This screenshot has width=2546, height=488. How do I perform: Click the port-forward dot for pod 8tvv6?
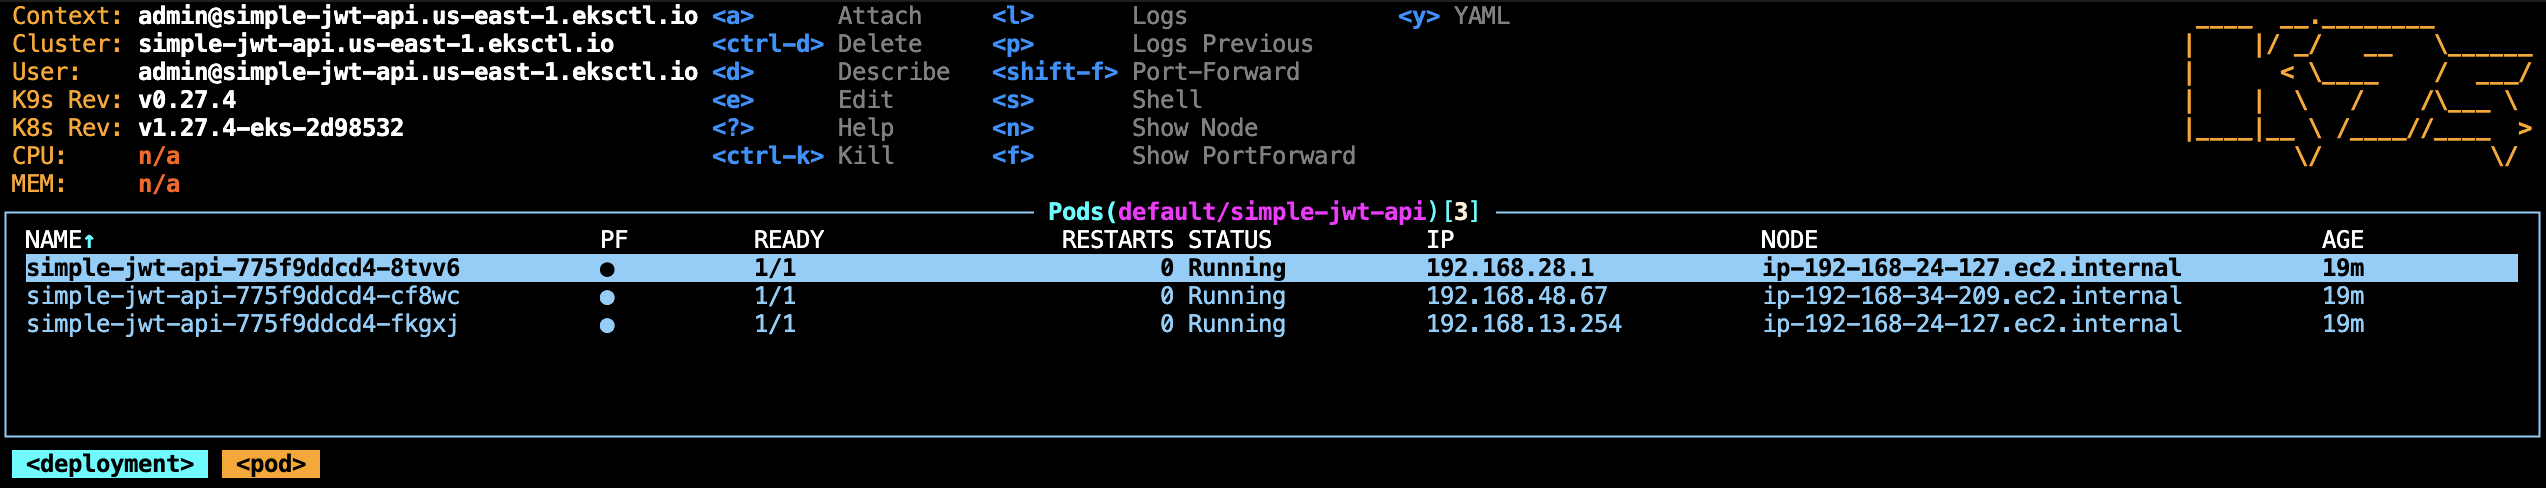607,269
